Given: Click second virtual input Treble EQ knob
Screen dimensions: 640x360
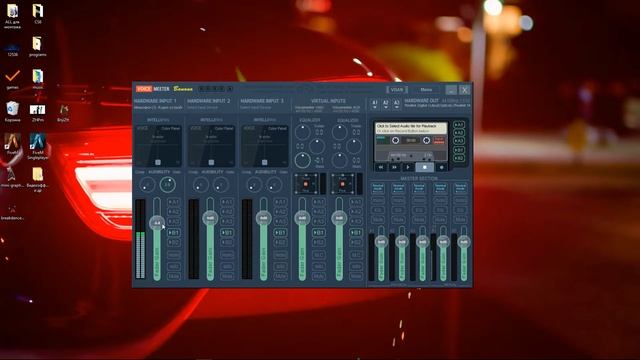Looking at the screenshot, I should coord(339,132).
